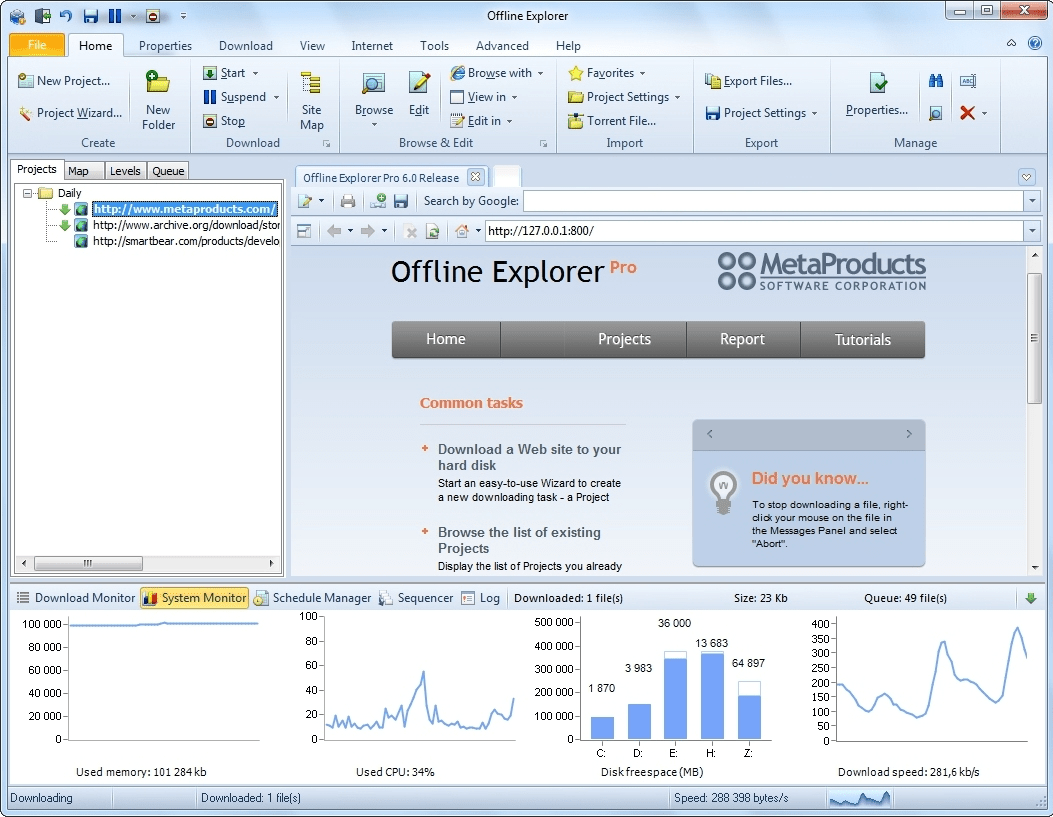Screen dimensions: 1053x817
Task: Click Browse the list of existing Projects link
Action: pyautogui.click(x=519, y=540)
